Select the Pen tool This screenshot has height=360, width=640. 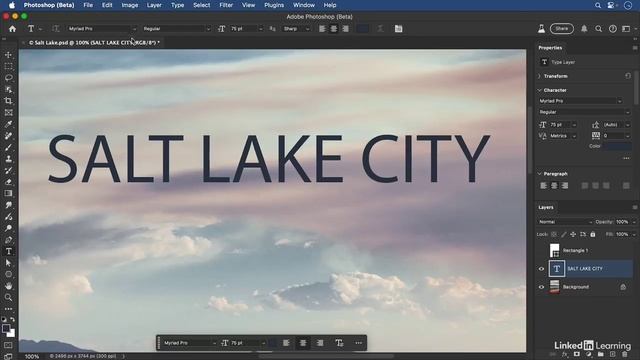(x=8, y=240)
